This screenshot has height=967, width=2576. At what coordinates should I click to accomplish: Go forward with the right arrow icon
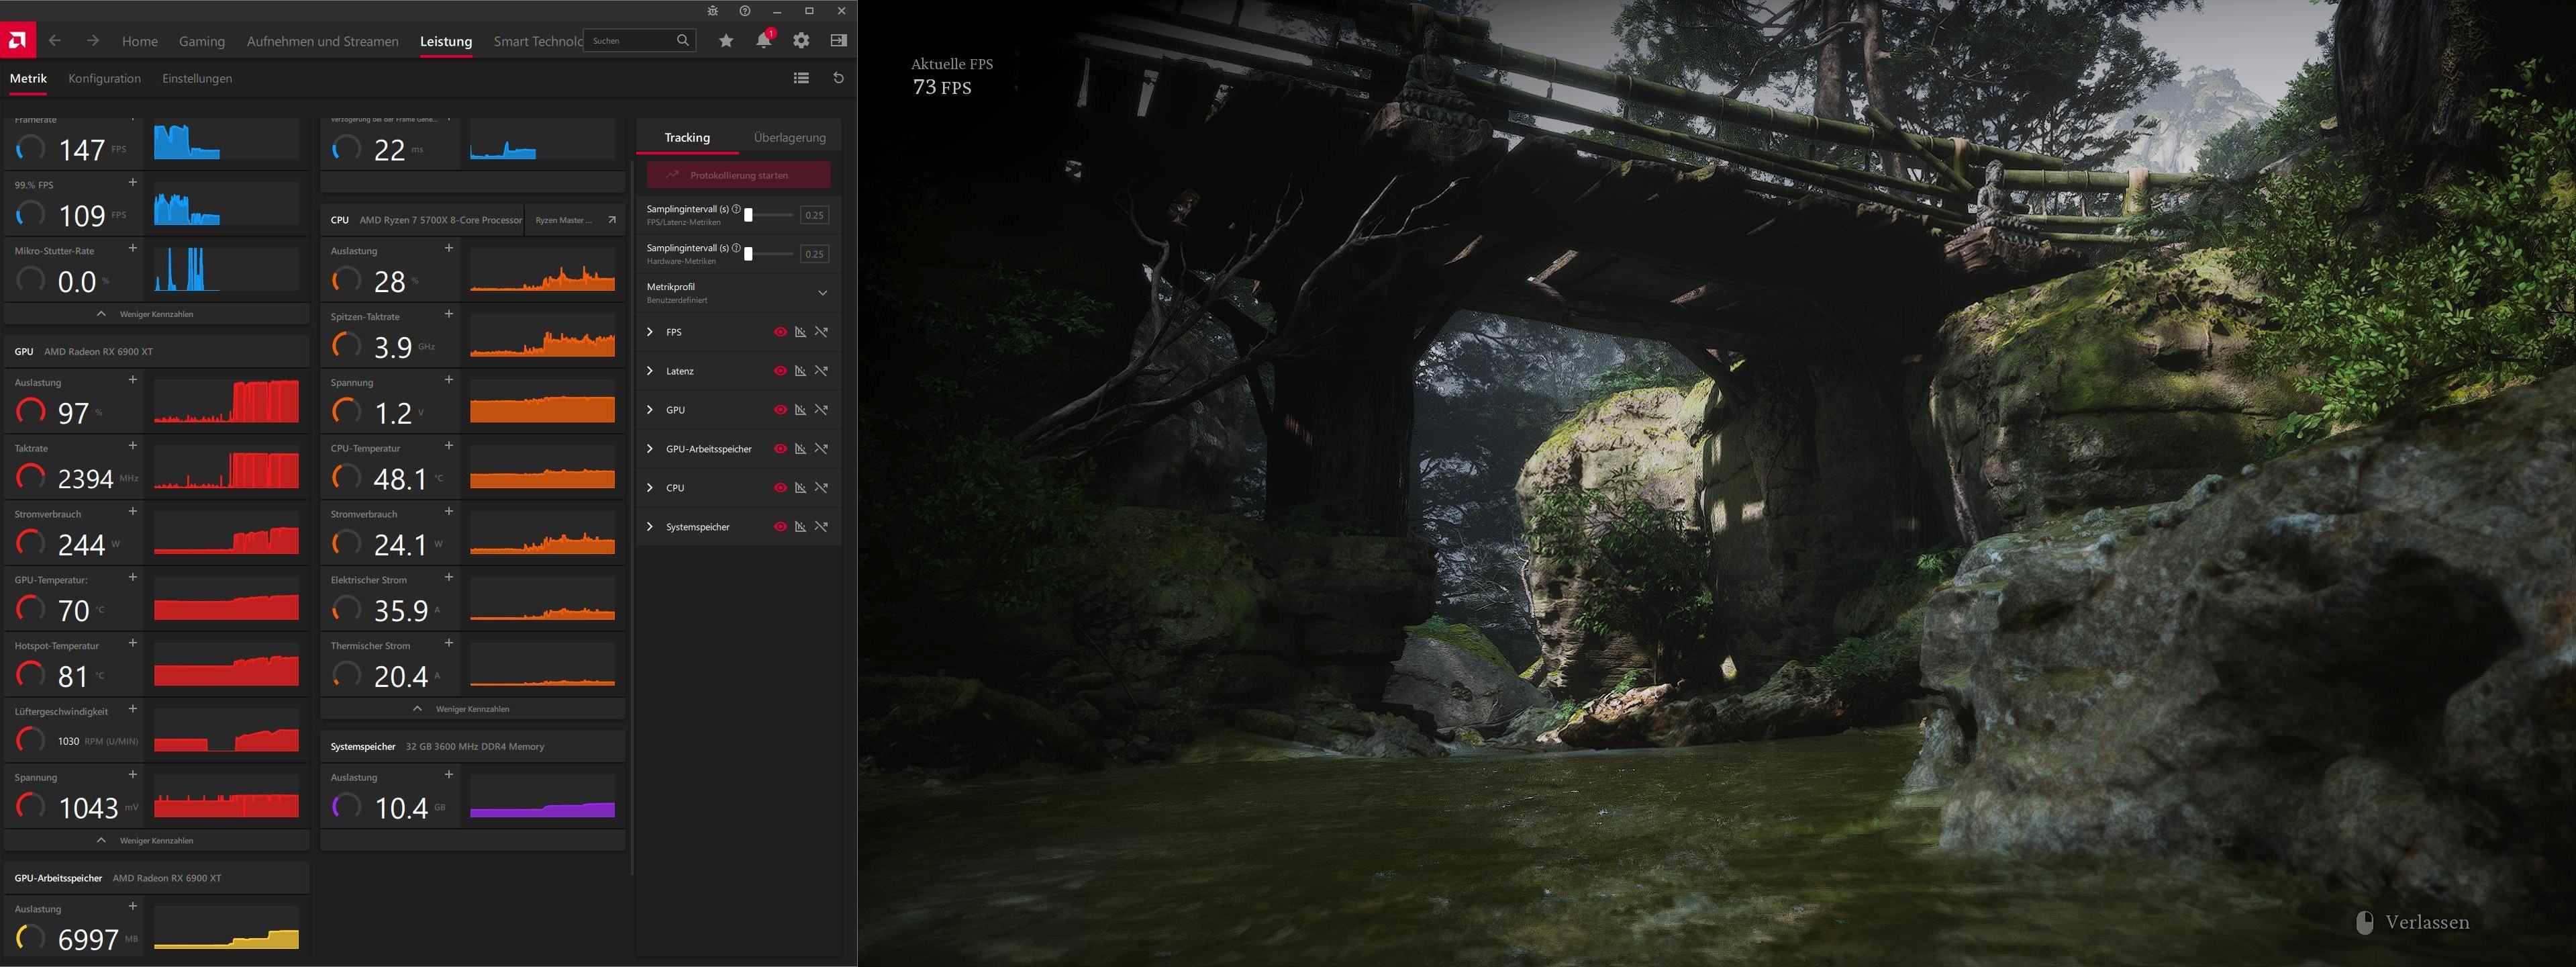point(92,41)
